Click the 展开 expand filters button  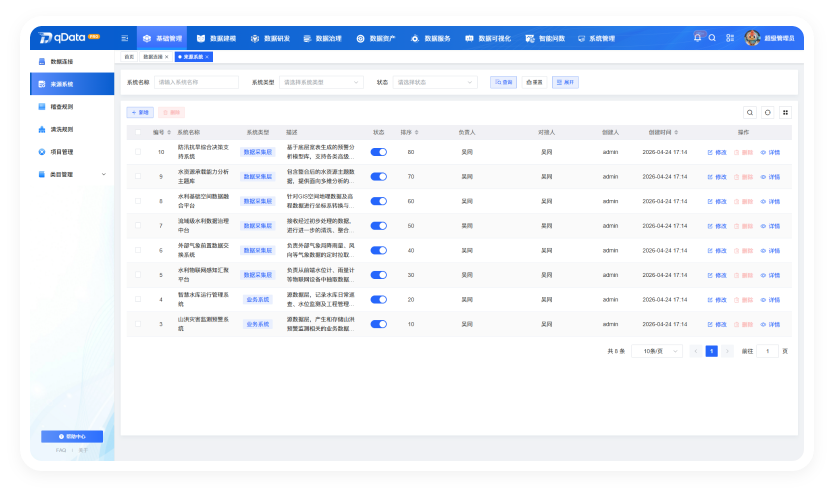tap(565, 82)
